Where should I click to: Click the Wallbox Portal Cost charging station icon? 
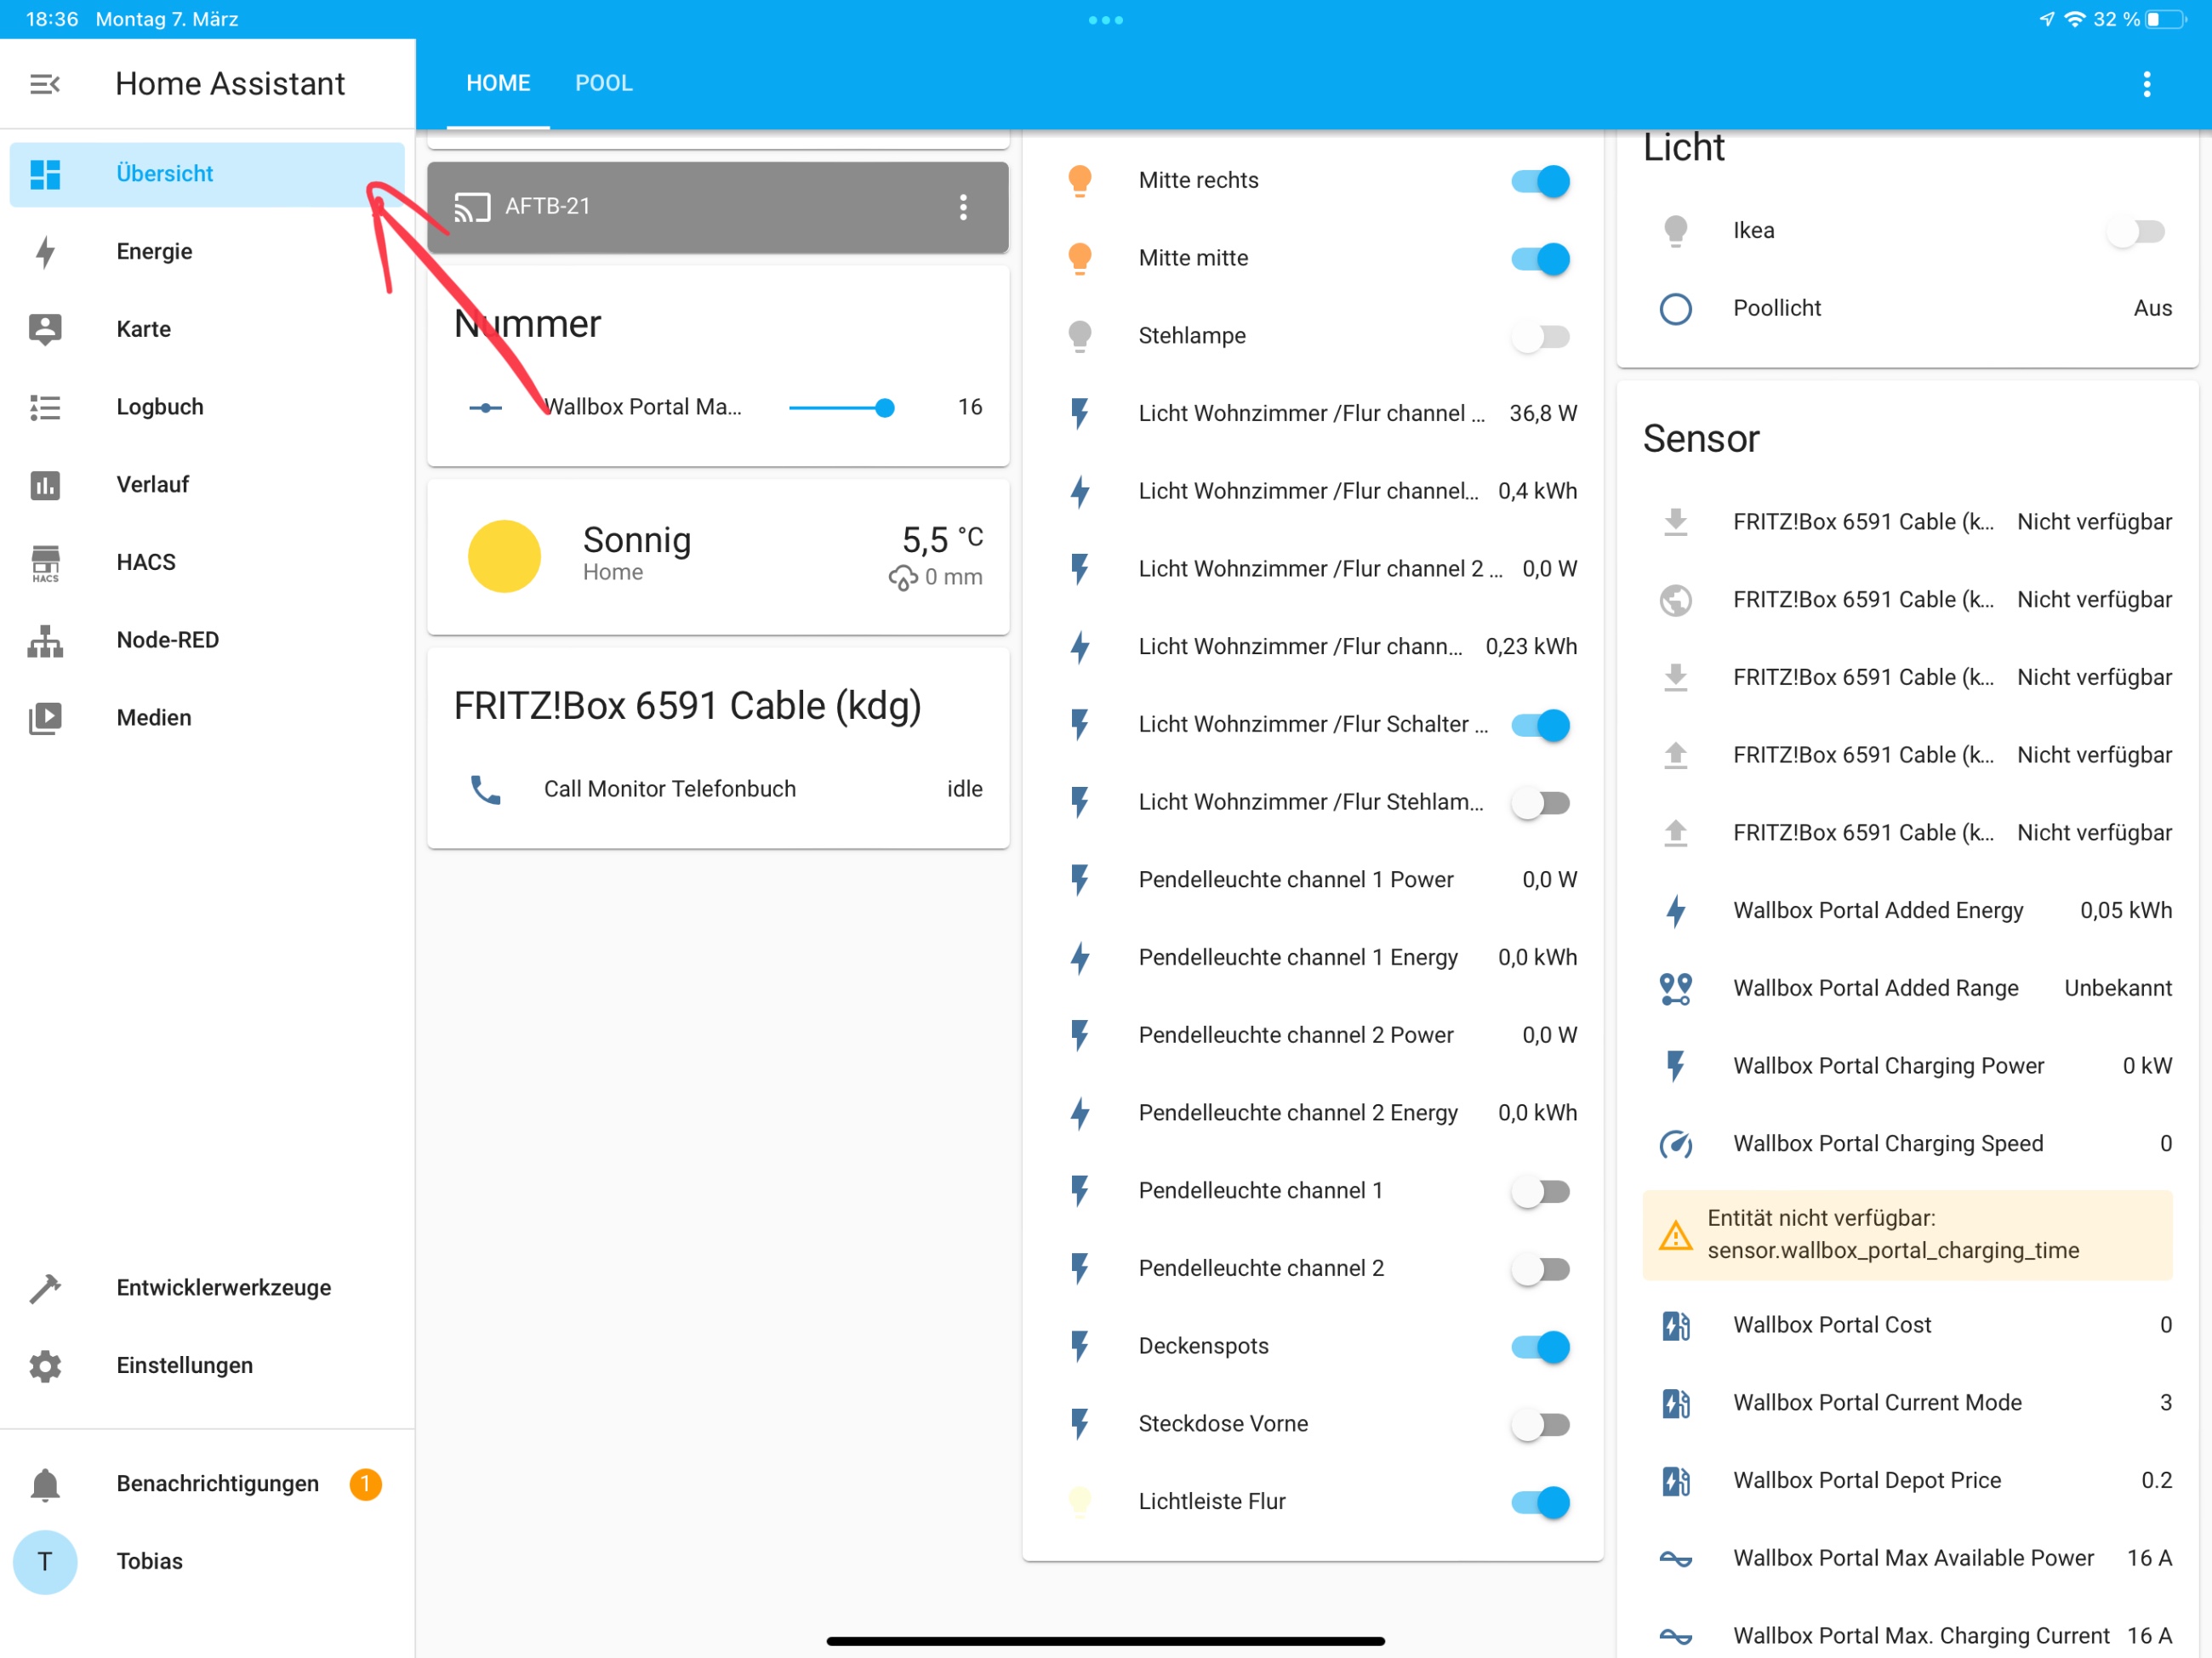click(x=1676, y=1326)
